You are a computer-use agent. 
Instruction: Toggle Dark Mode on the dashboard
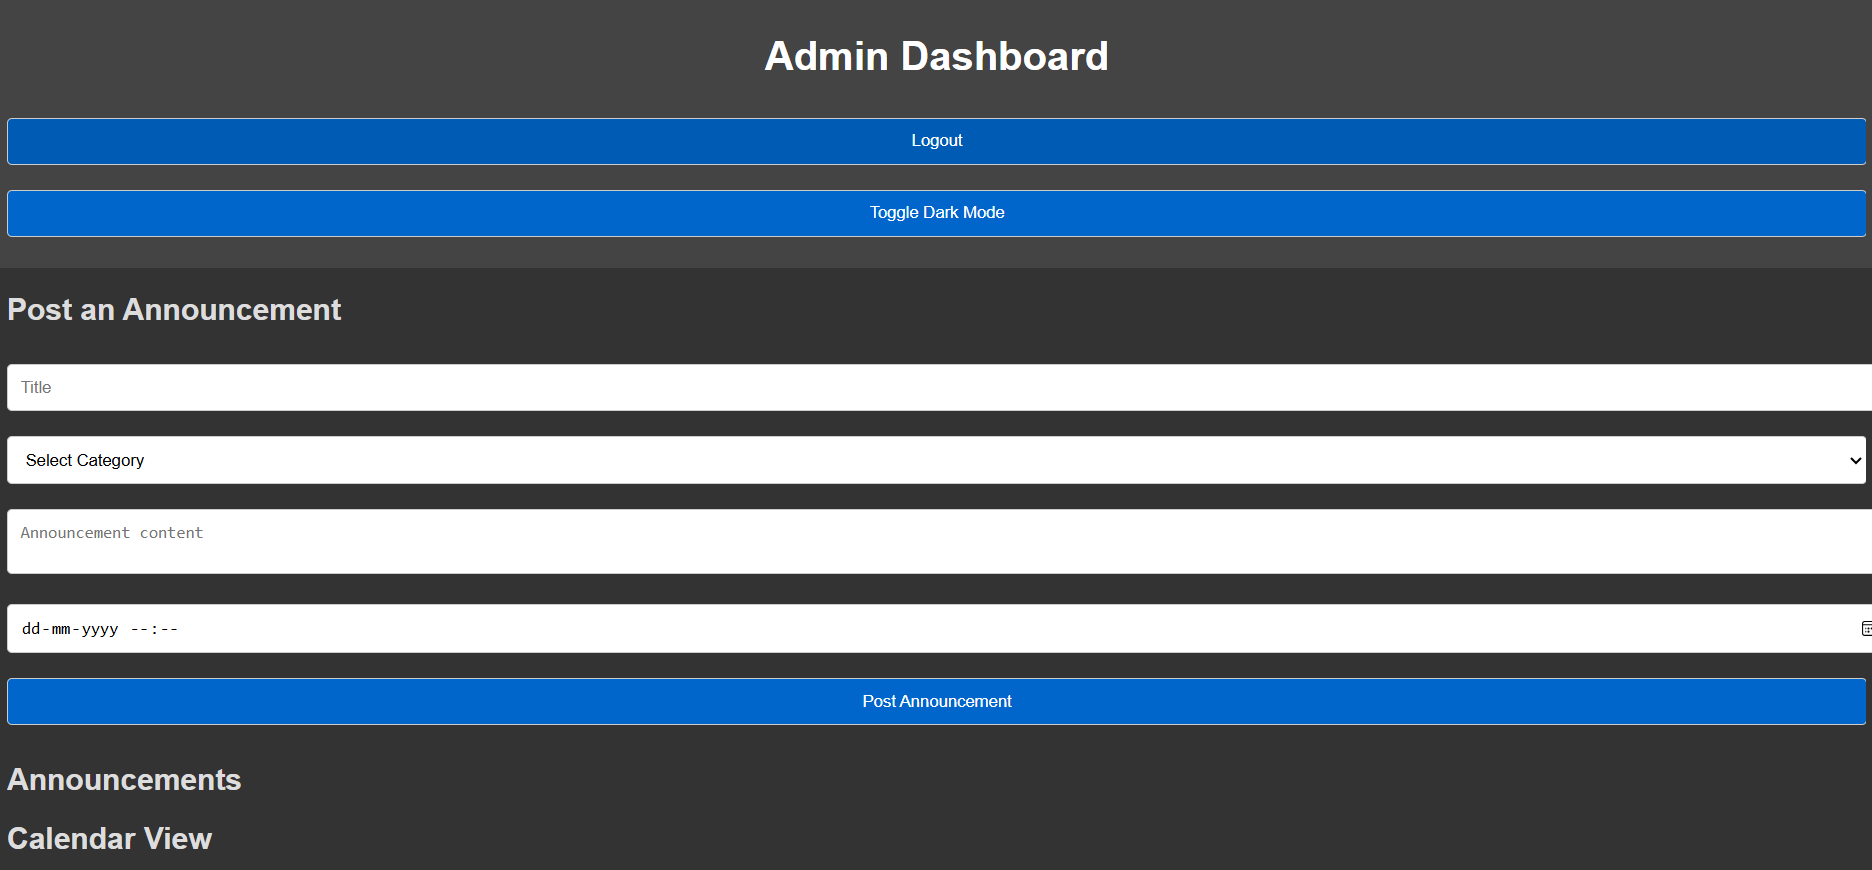[936, 213]
